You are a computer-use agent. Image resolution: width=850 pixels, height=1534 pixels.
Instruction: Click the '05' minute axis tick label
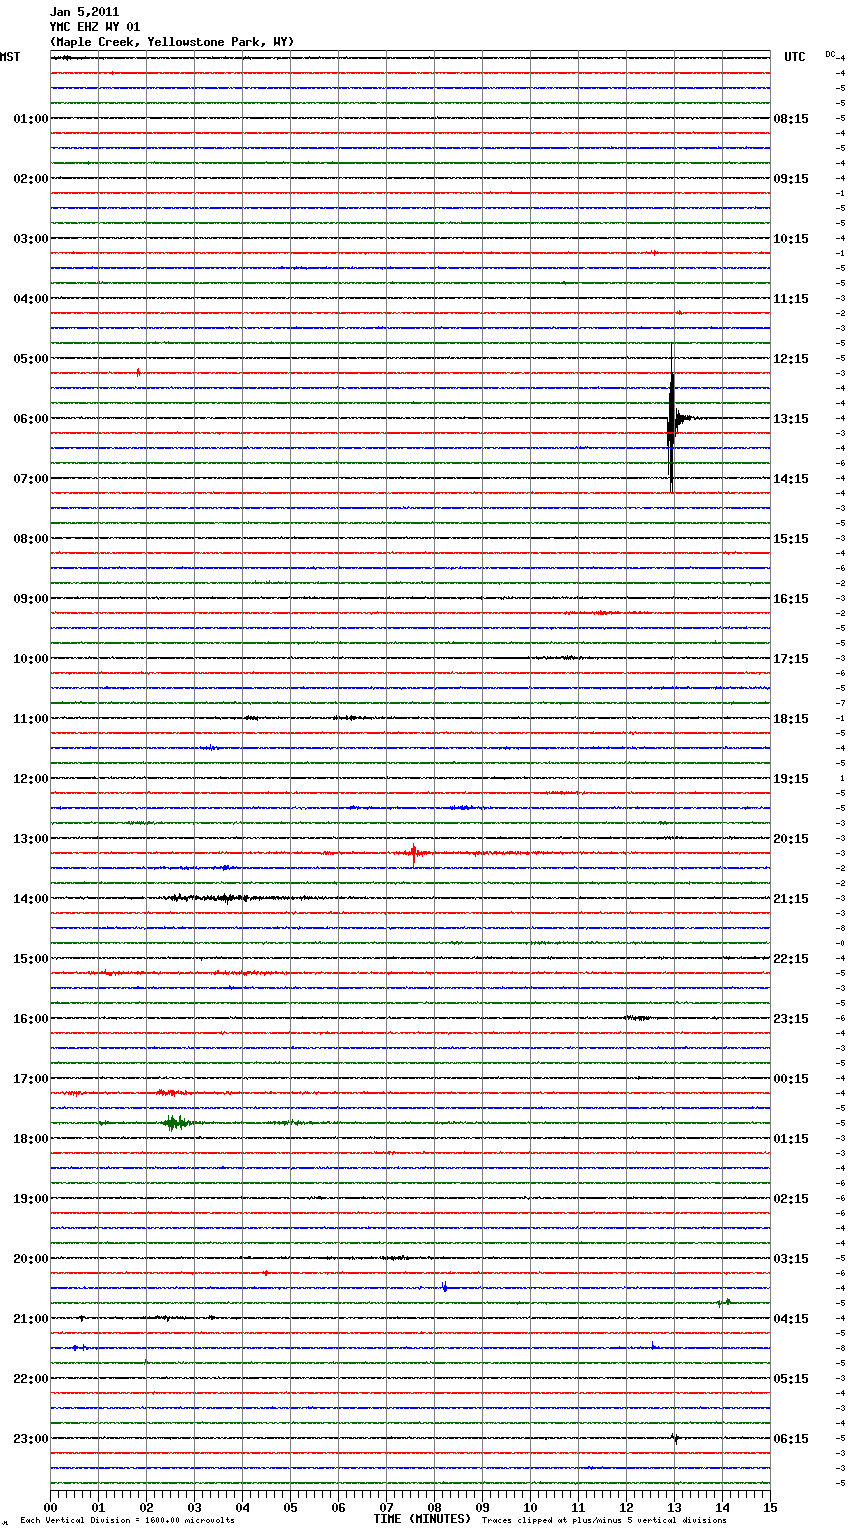(290, 1507)
